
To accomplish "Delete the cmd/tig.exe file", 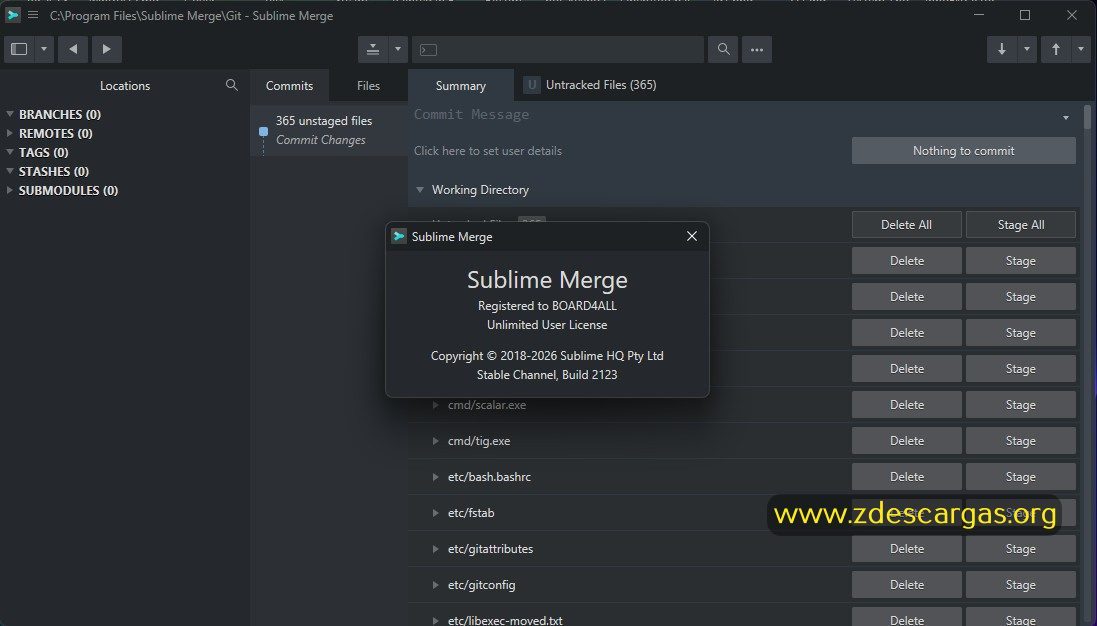I will coord(906,441).
